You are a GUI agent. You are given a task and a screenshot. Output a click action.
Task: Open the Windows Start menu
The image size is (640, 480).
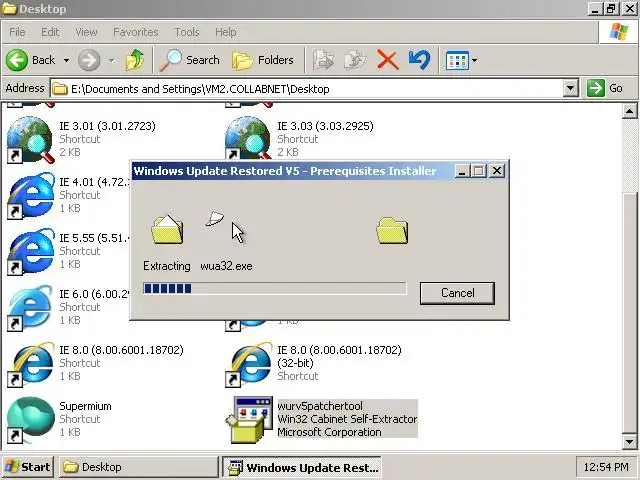(28, 467)
